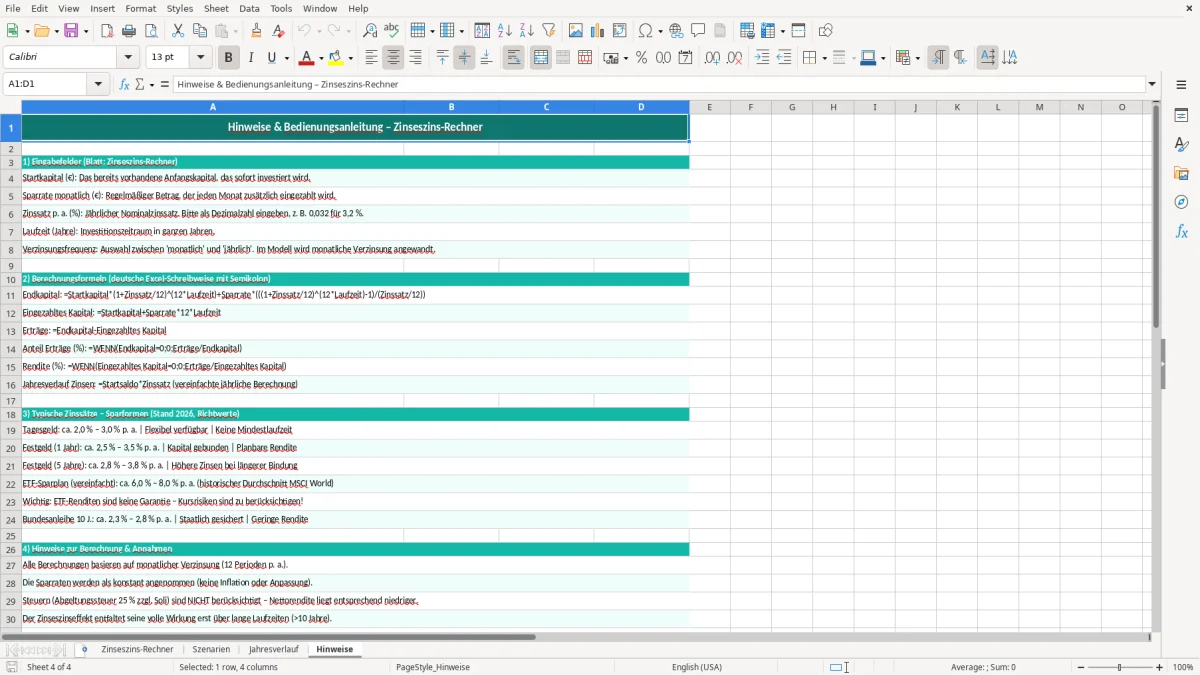Switch to the Szenarien sheet tab

[211, 649]
